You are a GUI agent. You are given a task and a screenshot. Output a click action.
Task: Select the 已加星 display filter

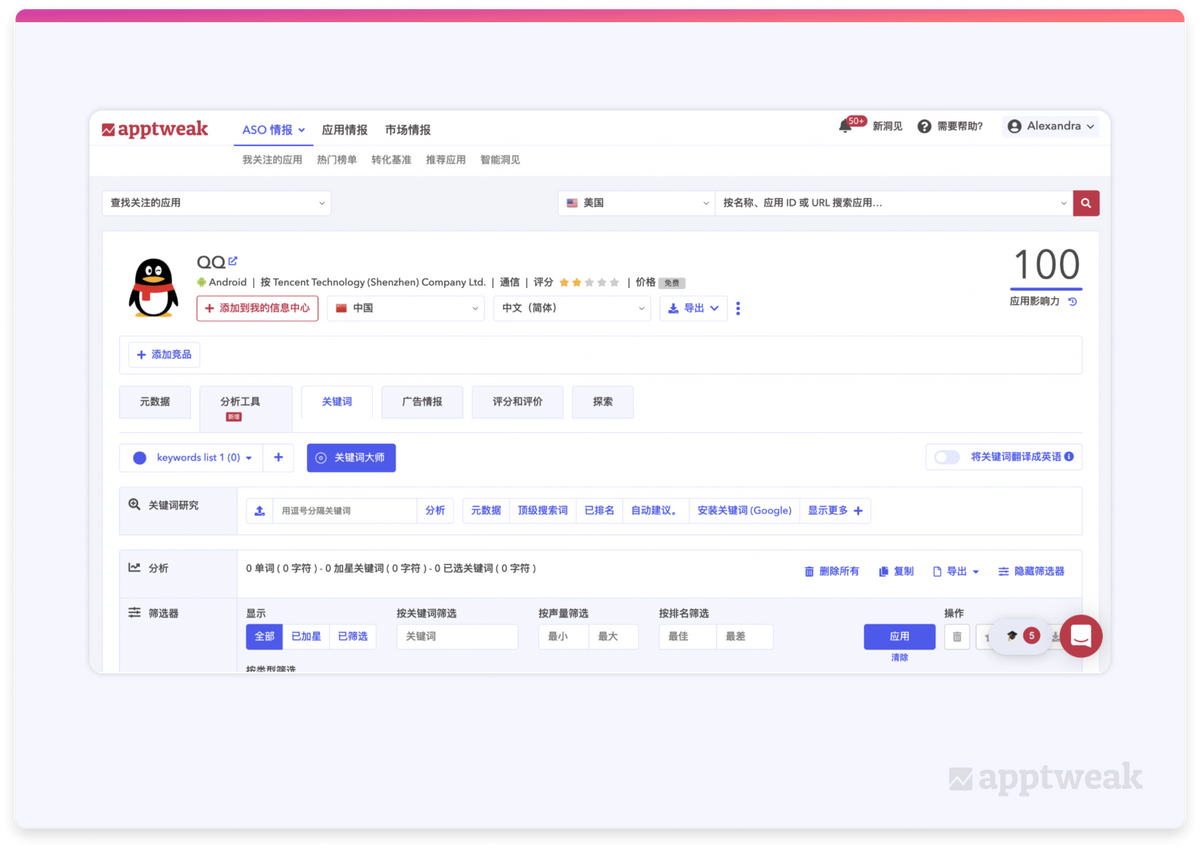pos(306,636)
